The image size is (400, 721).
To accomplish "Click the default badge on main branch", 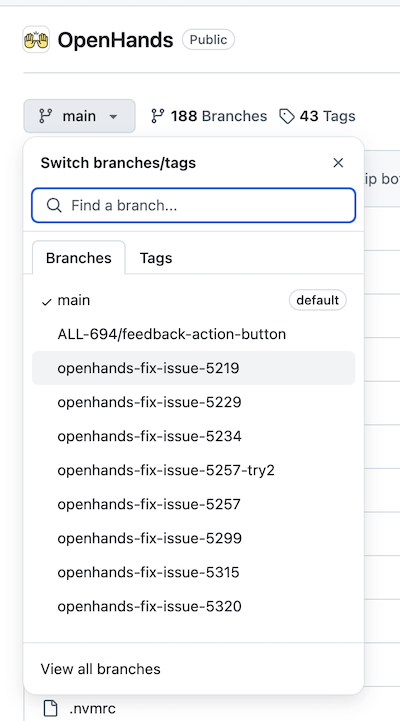I will pyautogui.click(x=318, y=300).
